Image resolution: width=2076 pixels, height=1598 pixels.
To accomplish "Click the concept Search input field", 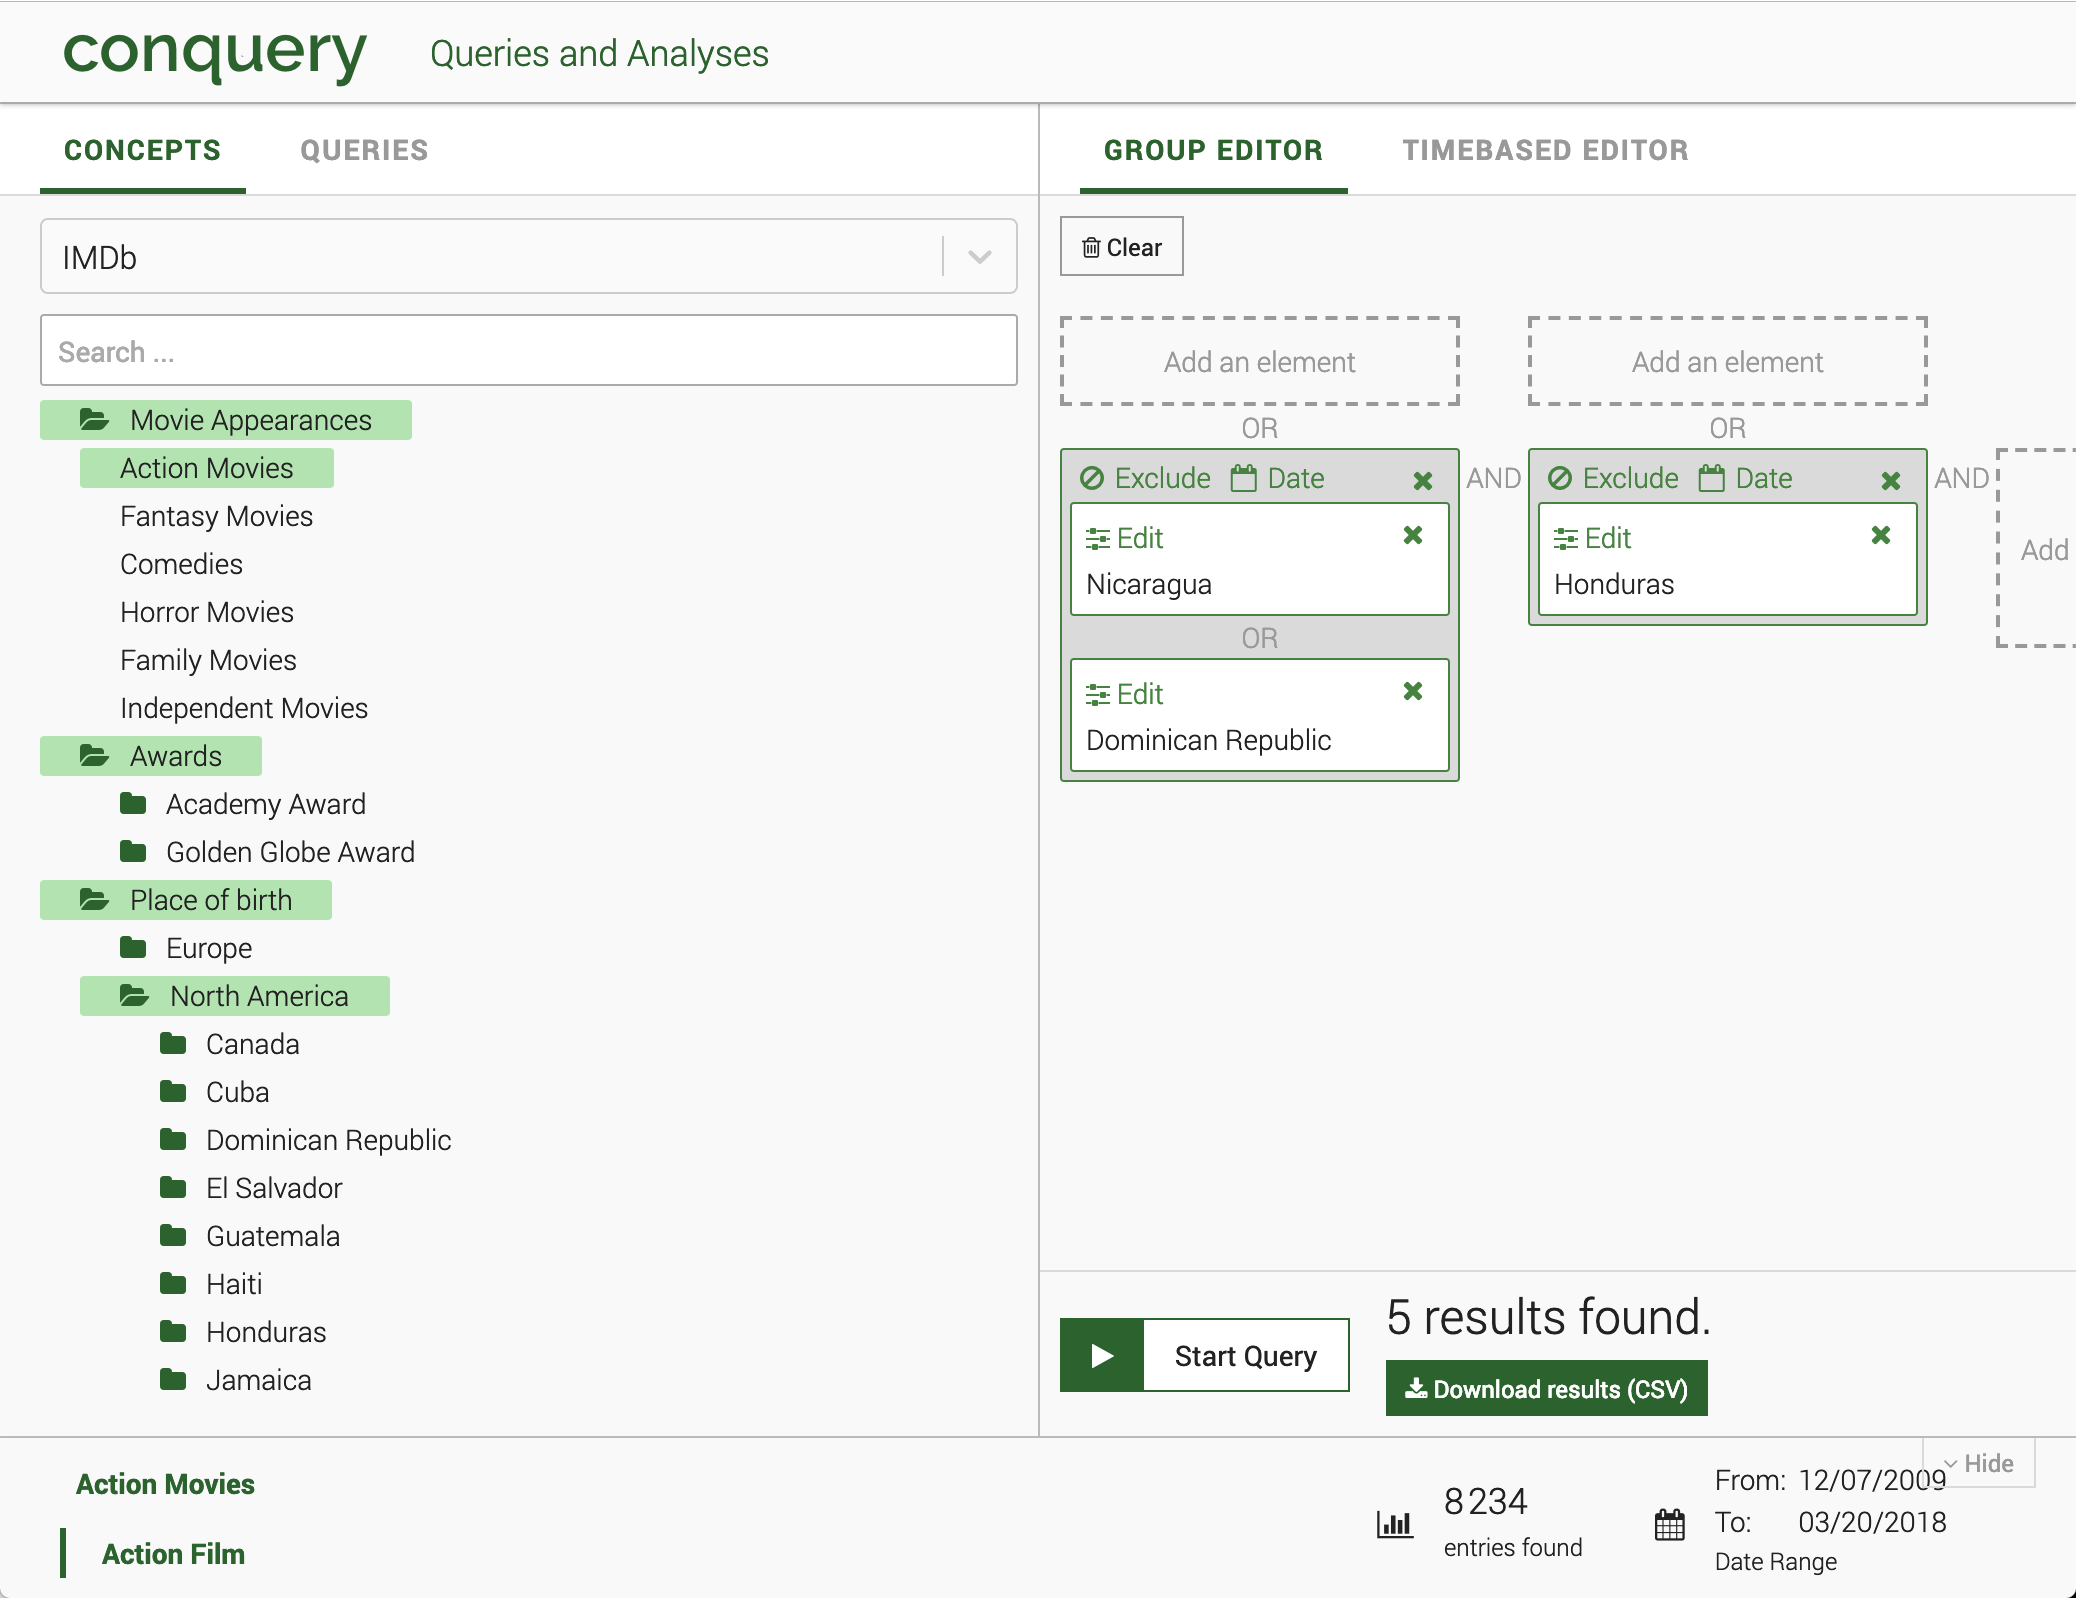I will point(528,351).
